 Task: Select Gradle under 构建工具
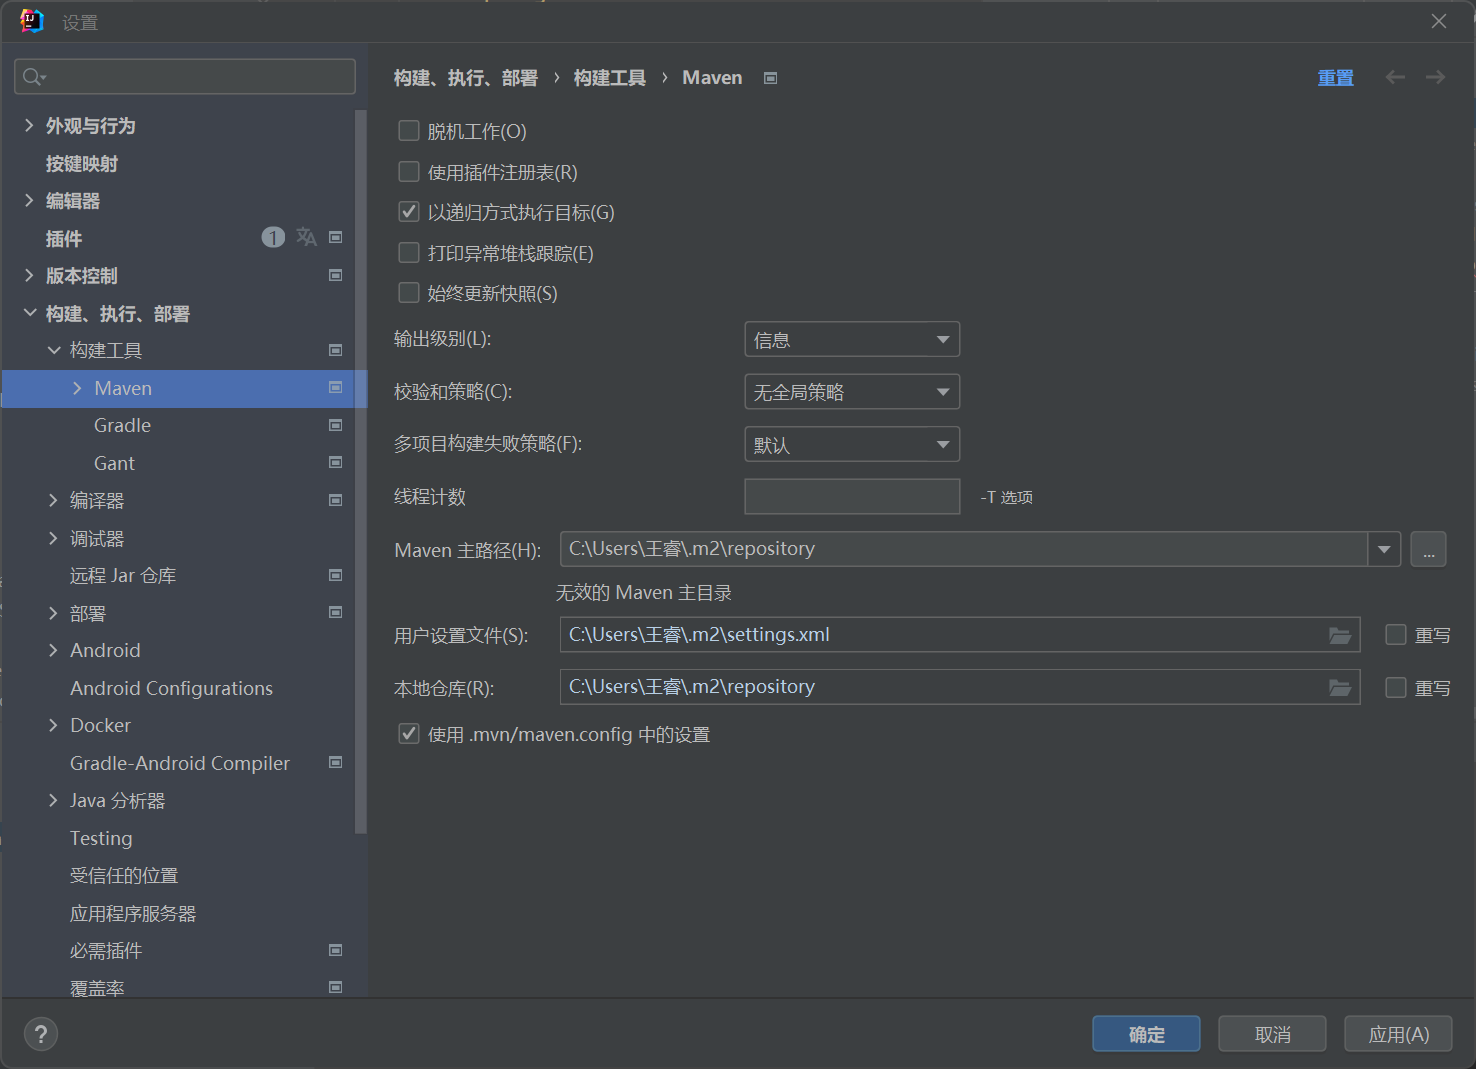click(x=122, y=425)
